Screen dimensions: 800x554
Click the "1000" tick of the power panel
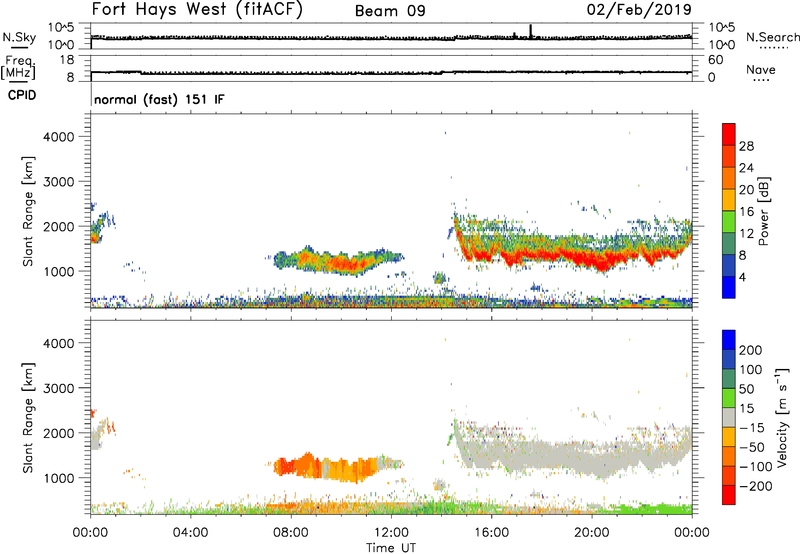click(x=59, y=271)
